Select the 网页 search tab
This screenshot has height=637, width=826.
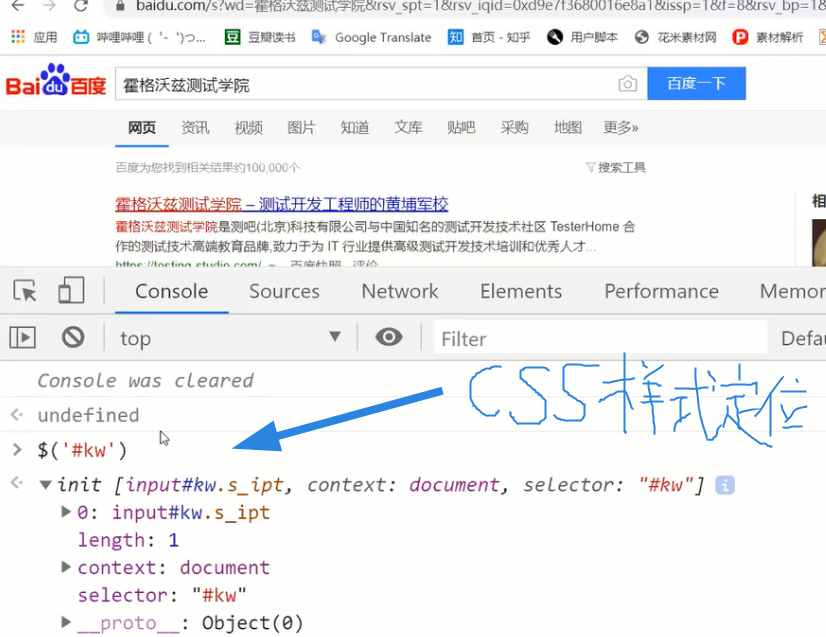pyautogui.click(x=142, y=128)
